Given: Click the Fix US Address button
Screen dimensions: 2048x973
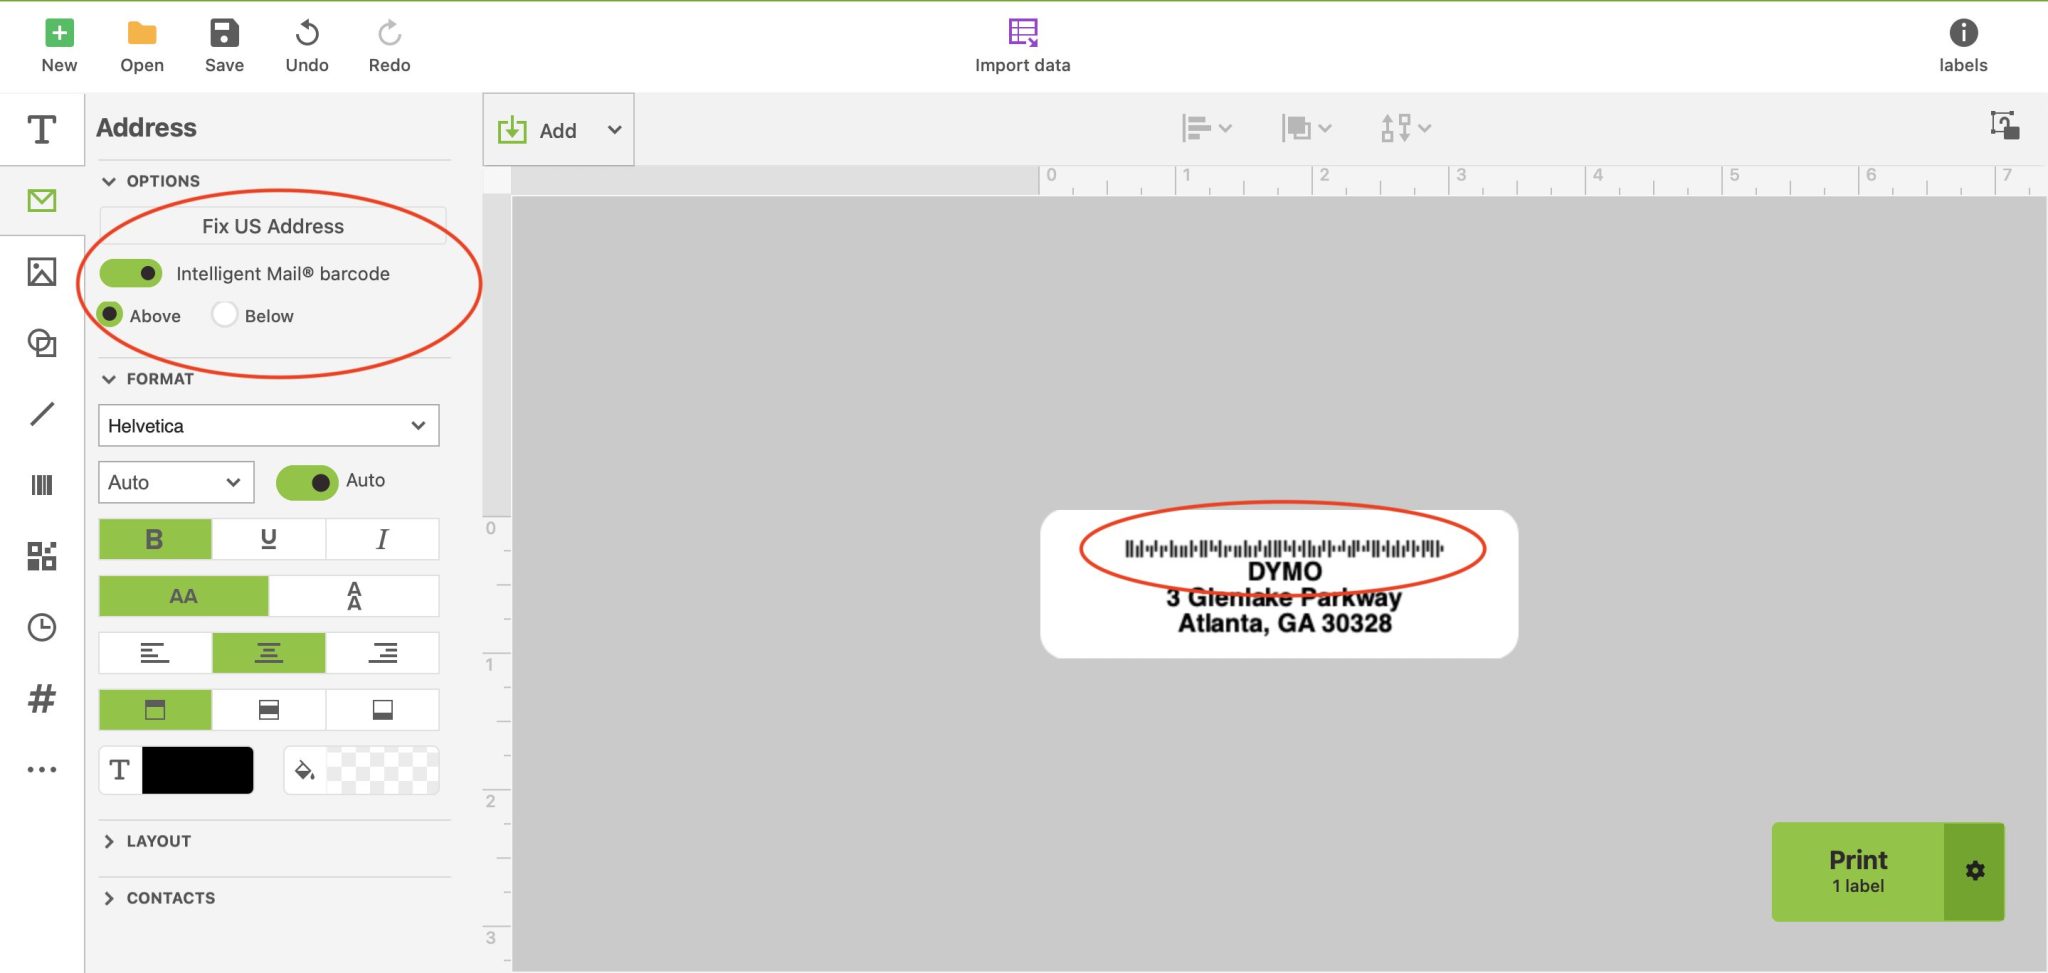Looking at the screenshot, I should (271, 225).
